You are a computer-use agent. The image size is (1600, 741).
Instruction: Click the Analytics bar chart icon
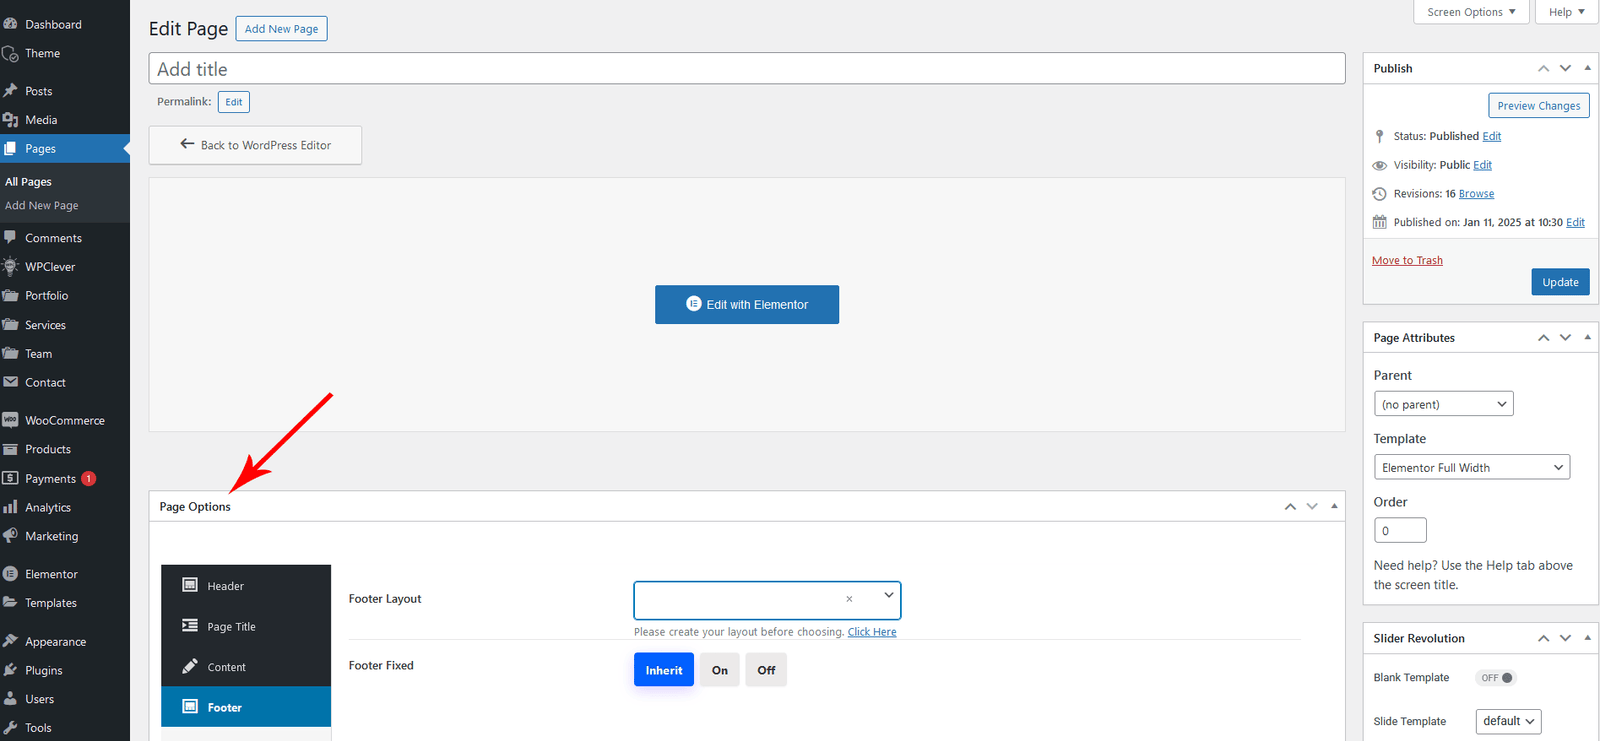pyautogui.click(x=10, y=507)
